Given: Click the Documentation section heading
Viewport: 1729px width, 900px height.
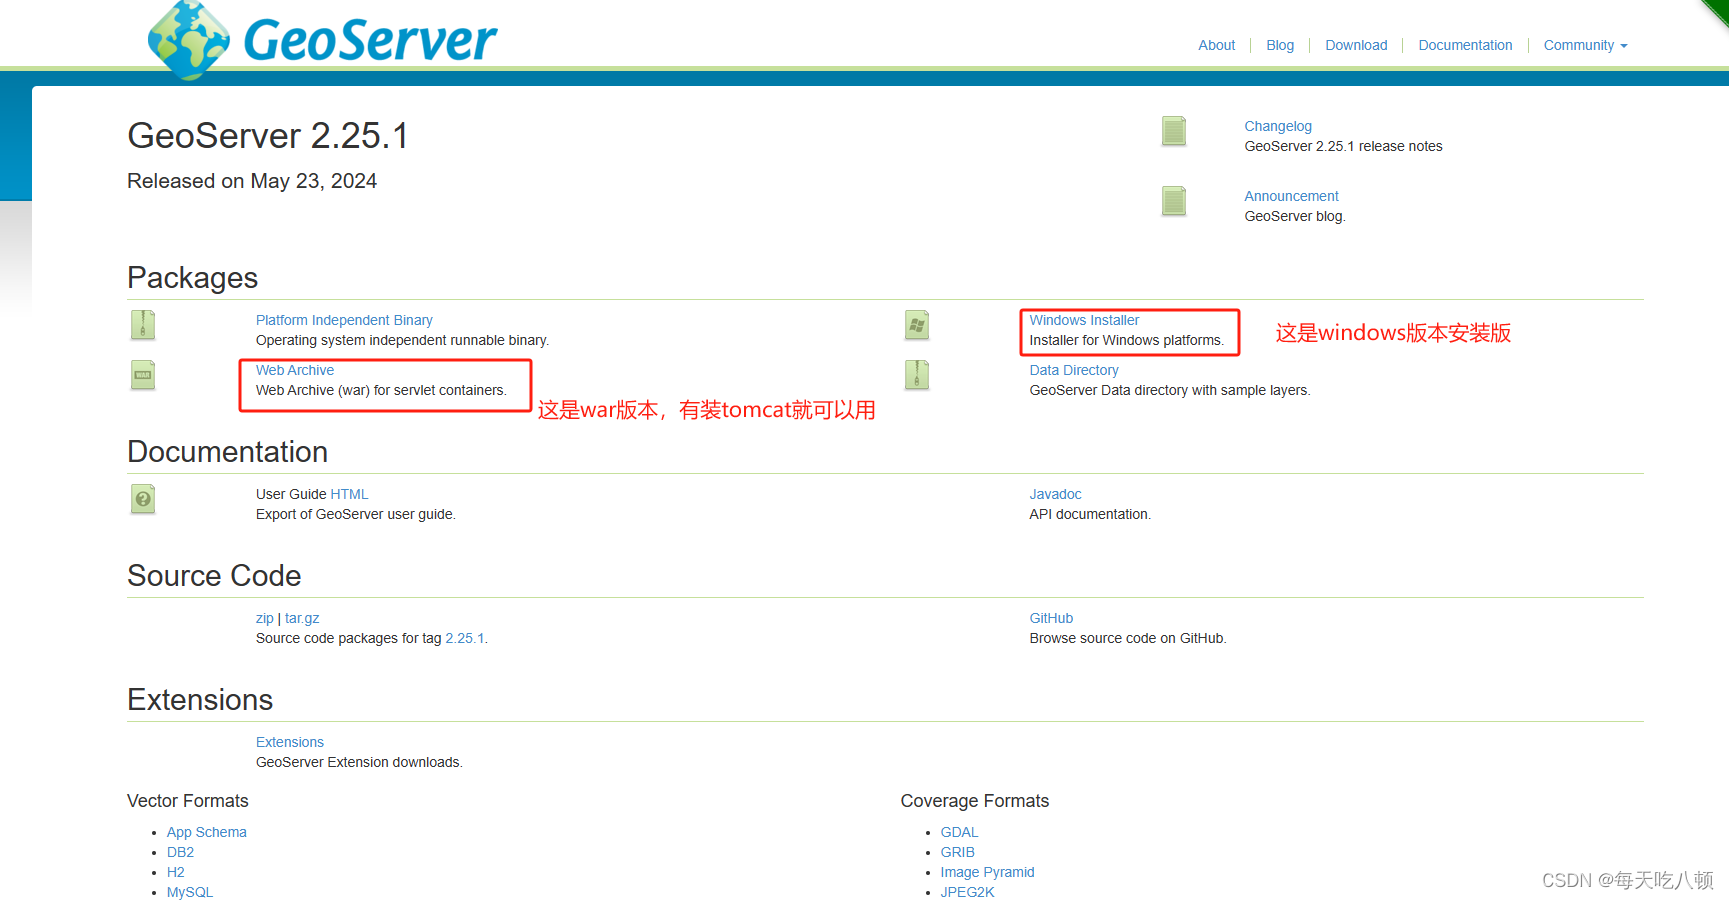Looking at the screenshot, I should 228,452.
